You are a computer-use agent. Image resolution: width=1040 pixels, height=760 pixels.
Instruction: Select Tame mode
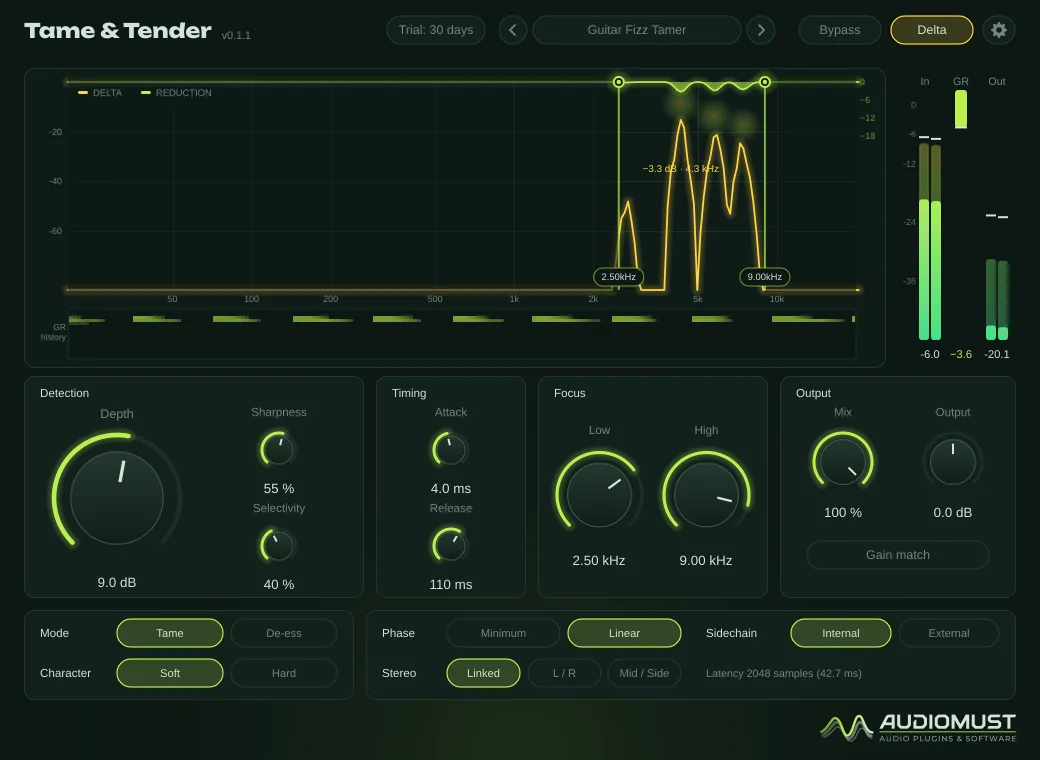click(x=170, y=633)
